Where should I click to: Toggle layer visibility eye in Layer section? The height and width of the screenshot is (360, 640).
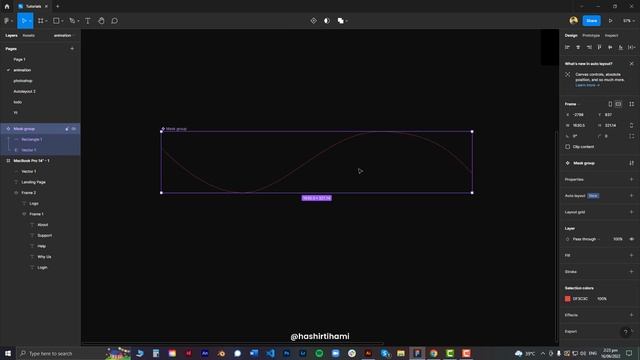632,239
